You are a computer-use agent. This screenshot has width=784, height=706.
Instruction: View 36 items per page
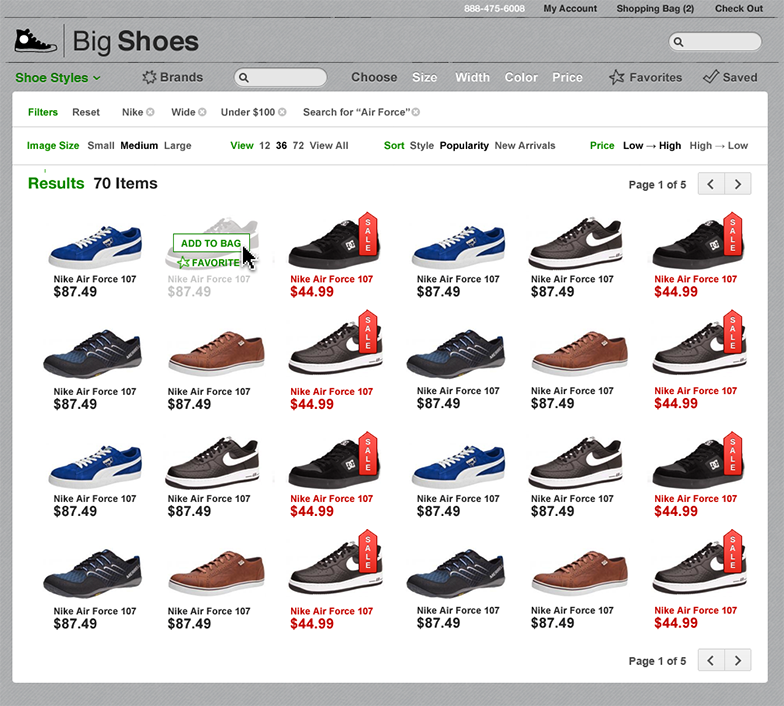pos(282,146)
